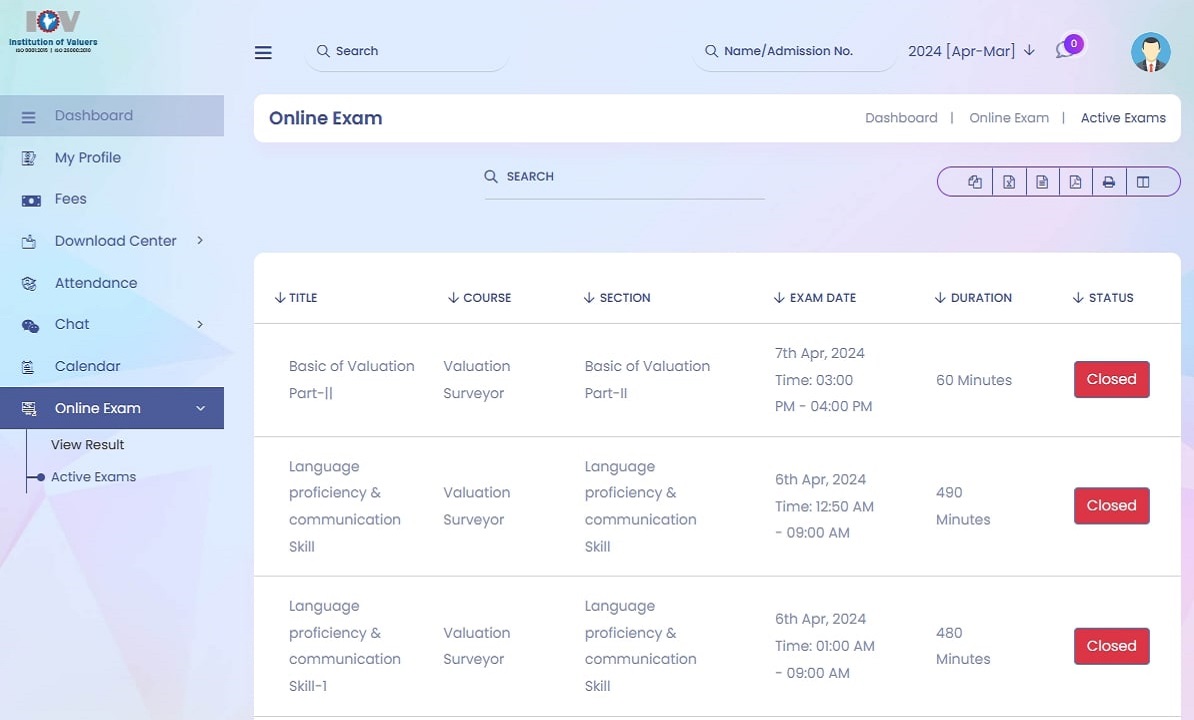Select '60 Minutes' duration cell

pyautogui.click(x=974, y=380)
